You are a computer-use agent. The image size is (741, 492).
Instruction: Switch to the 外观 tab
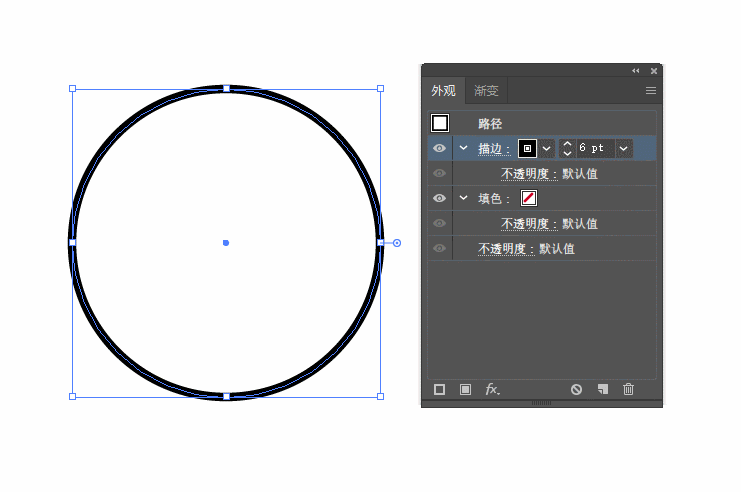443,91
